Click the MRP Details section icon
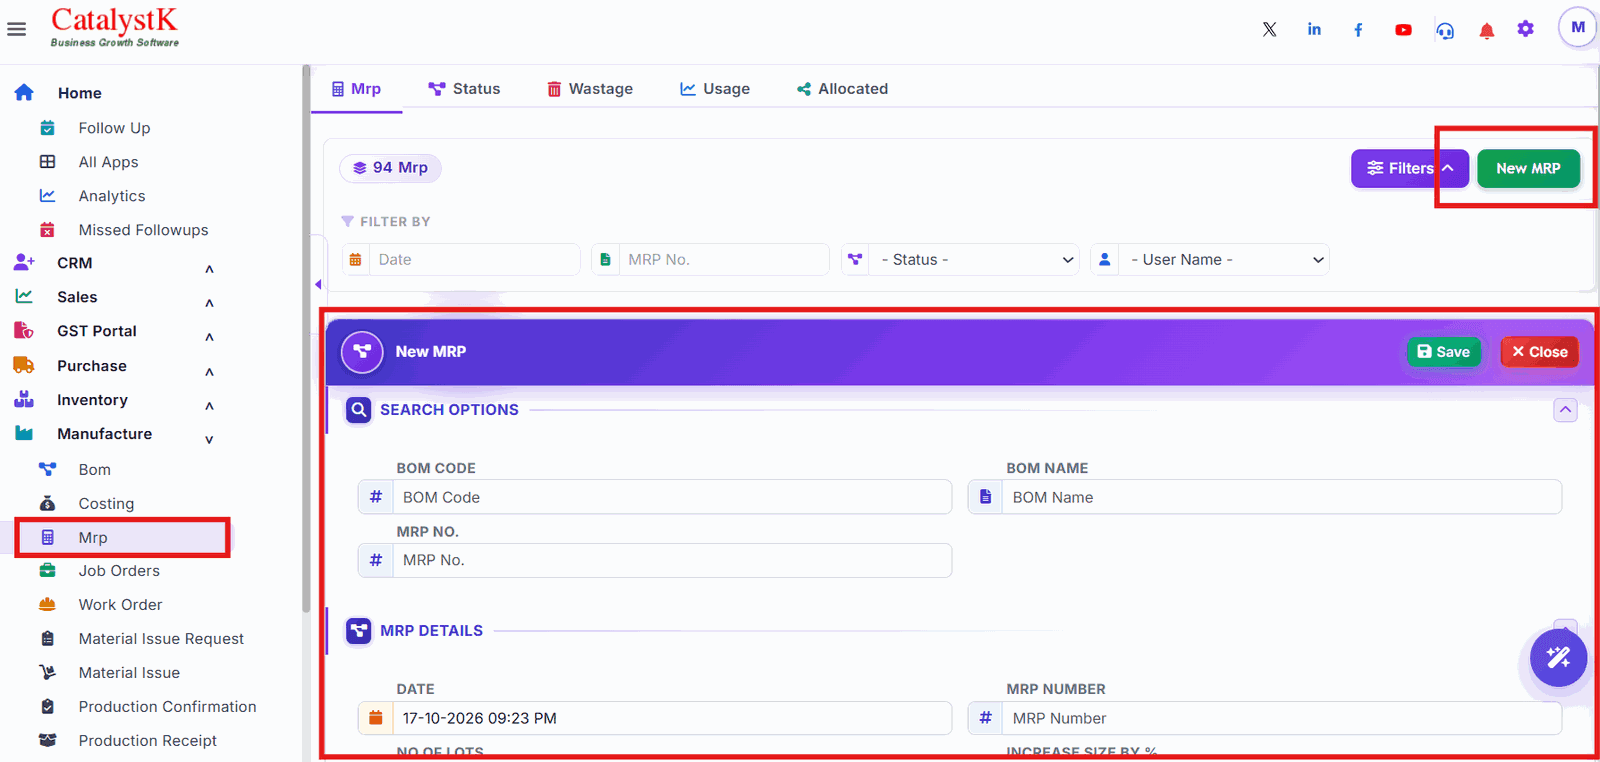Image resolution: width=1600 pixels, height=762 pixels. tap(358, 631)
